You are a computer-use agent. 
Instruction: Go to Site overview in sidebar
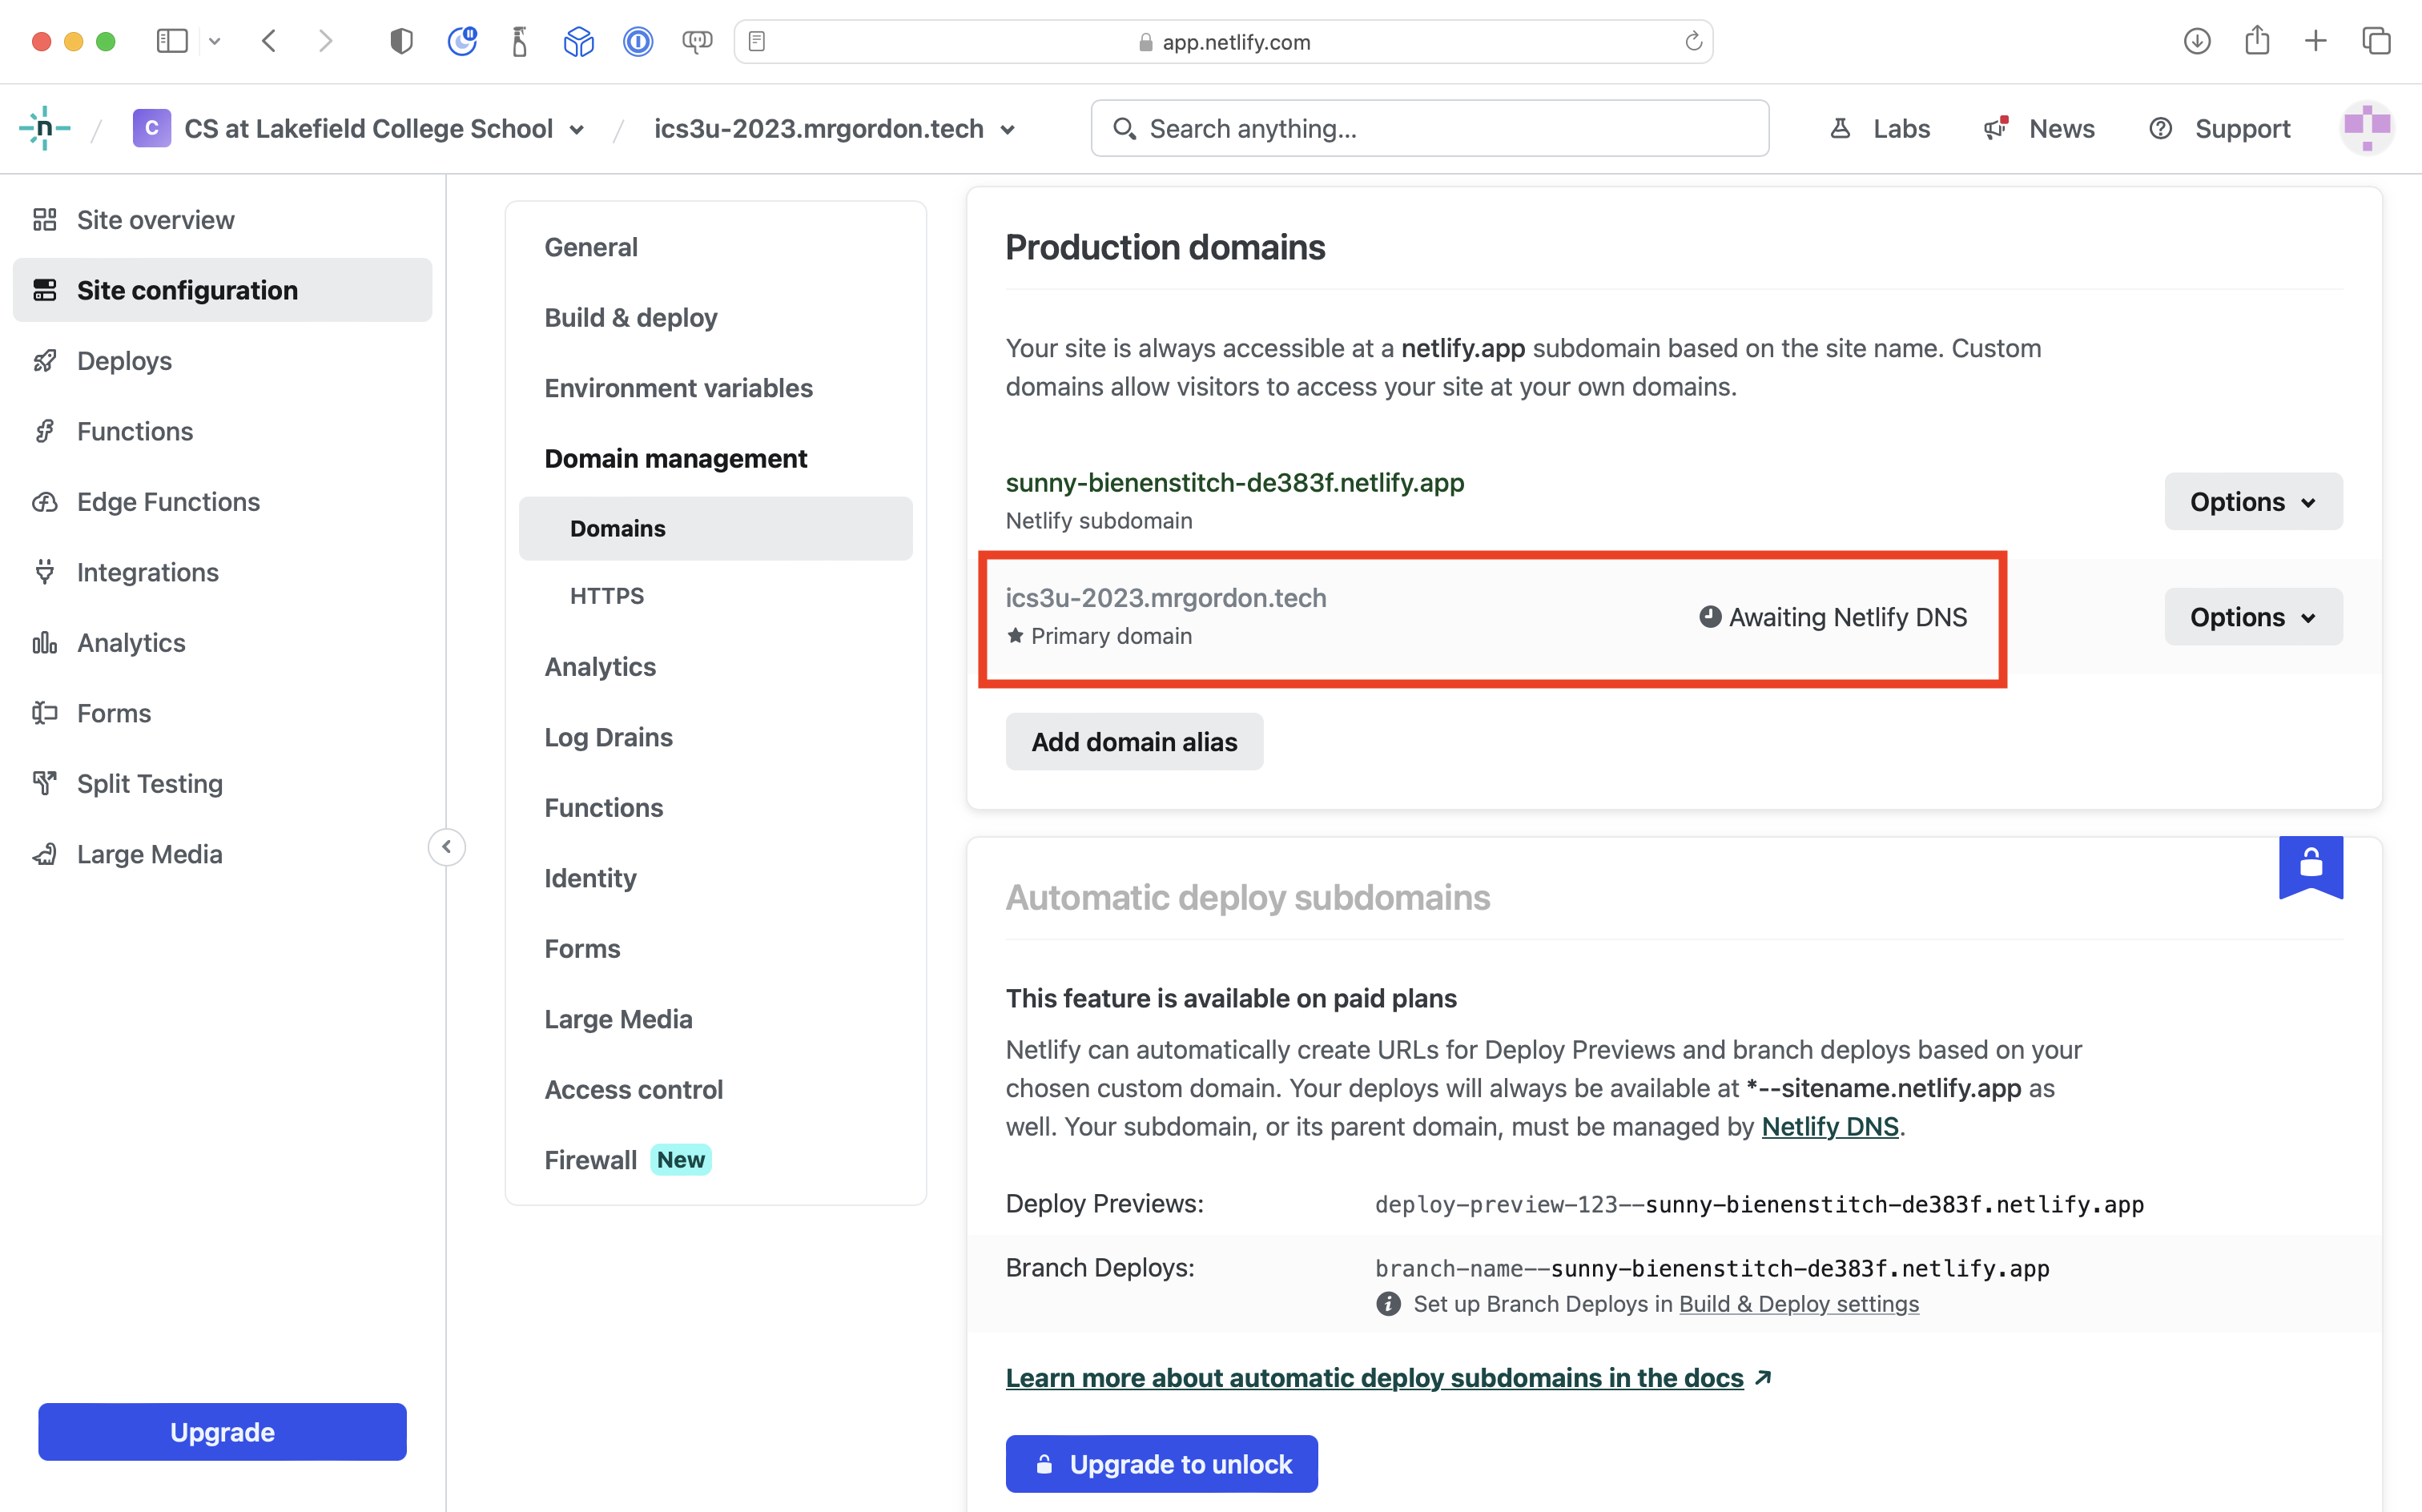pos(222,220)
